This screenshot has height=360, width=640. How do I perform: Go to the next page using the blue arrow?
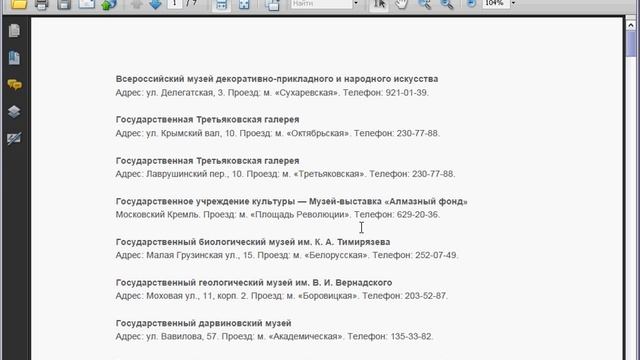(156, 4)
